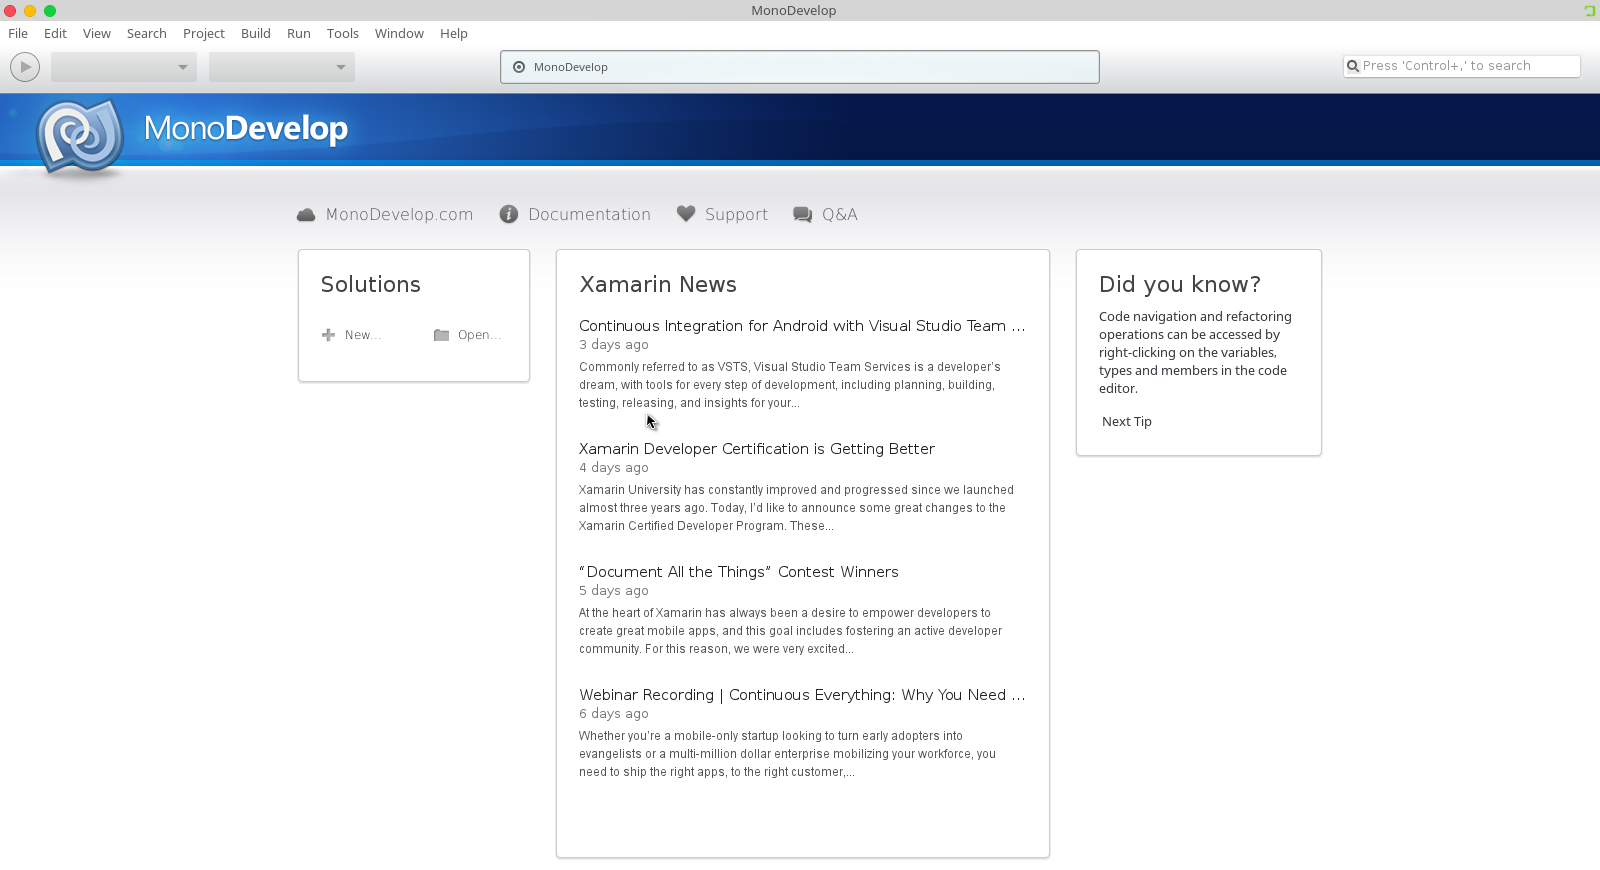Screen dimensions: 1600x870
Task: Focus the 'Press Control+,' search field
Action: pyautogui.click(x=1461, y=66)
